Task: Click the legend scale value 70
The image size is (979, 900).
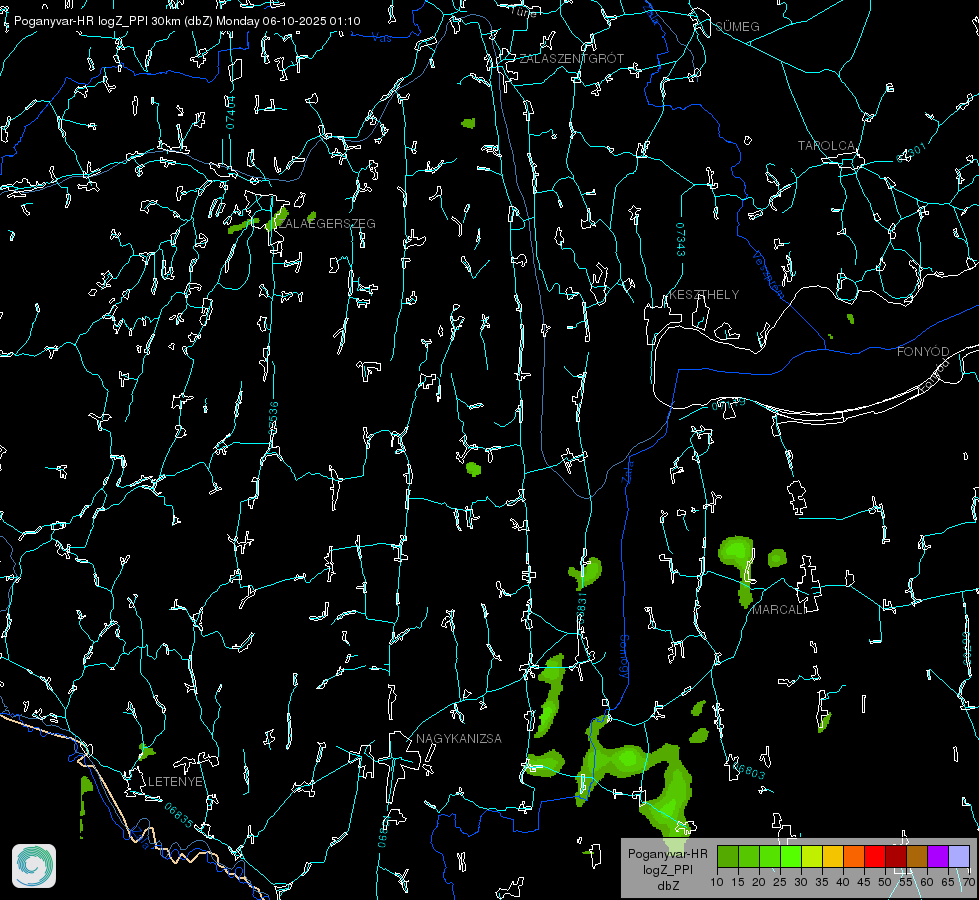Action: (968, 883)
